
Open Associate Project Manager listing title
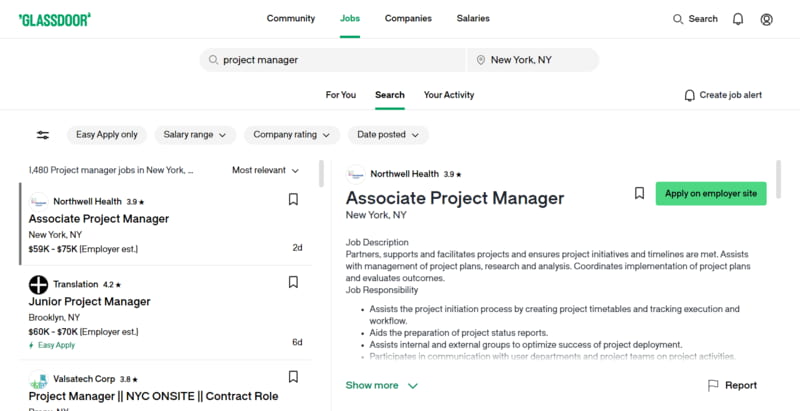(98, 219)
